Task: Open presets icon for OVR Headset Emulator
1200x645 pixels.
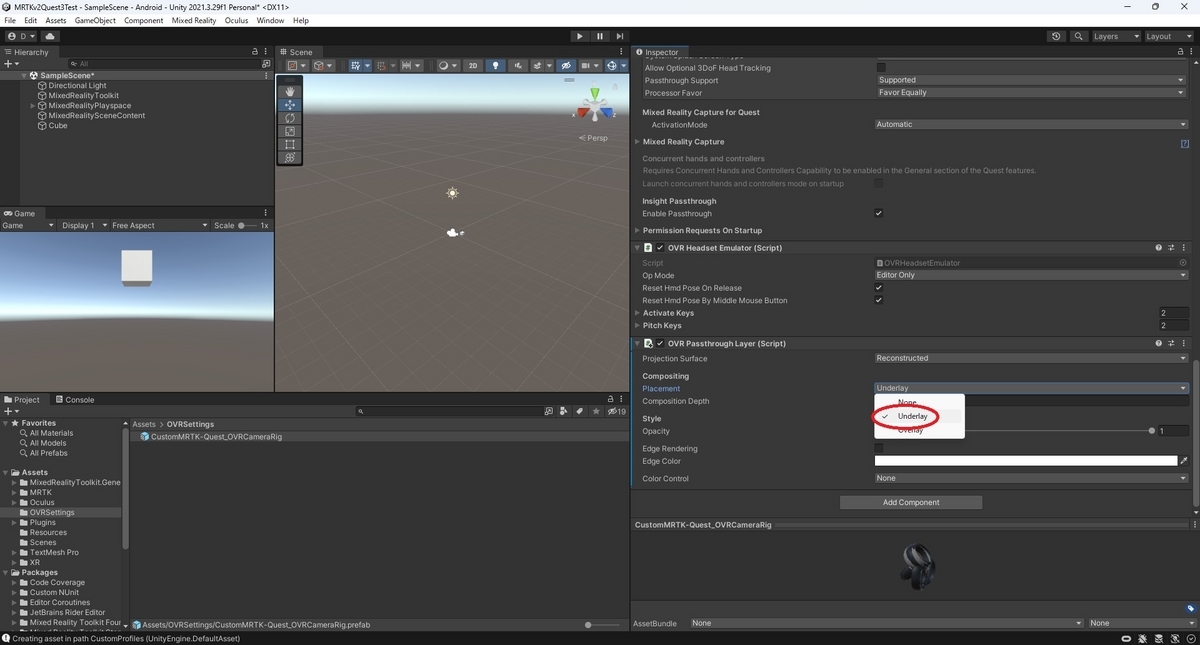Action: [1171, 247]
